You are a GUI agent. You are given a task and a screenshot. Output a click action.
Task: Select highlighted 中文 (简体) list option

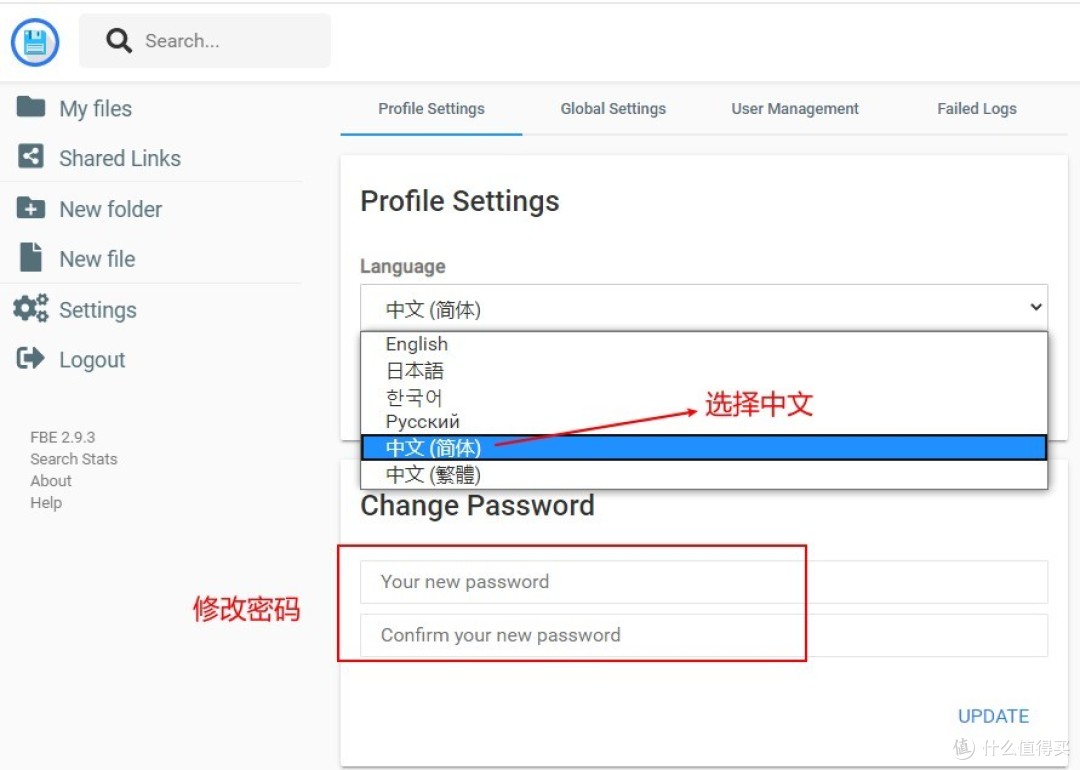[704, 448]
